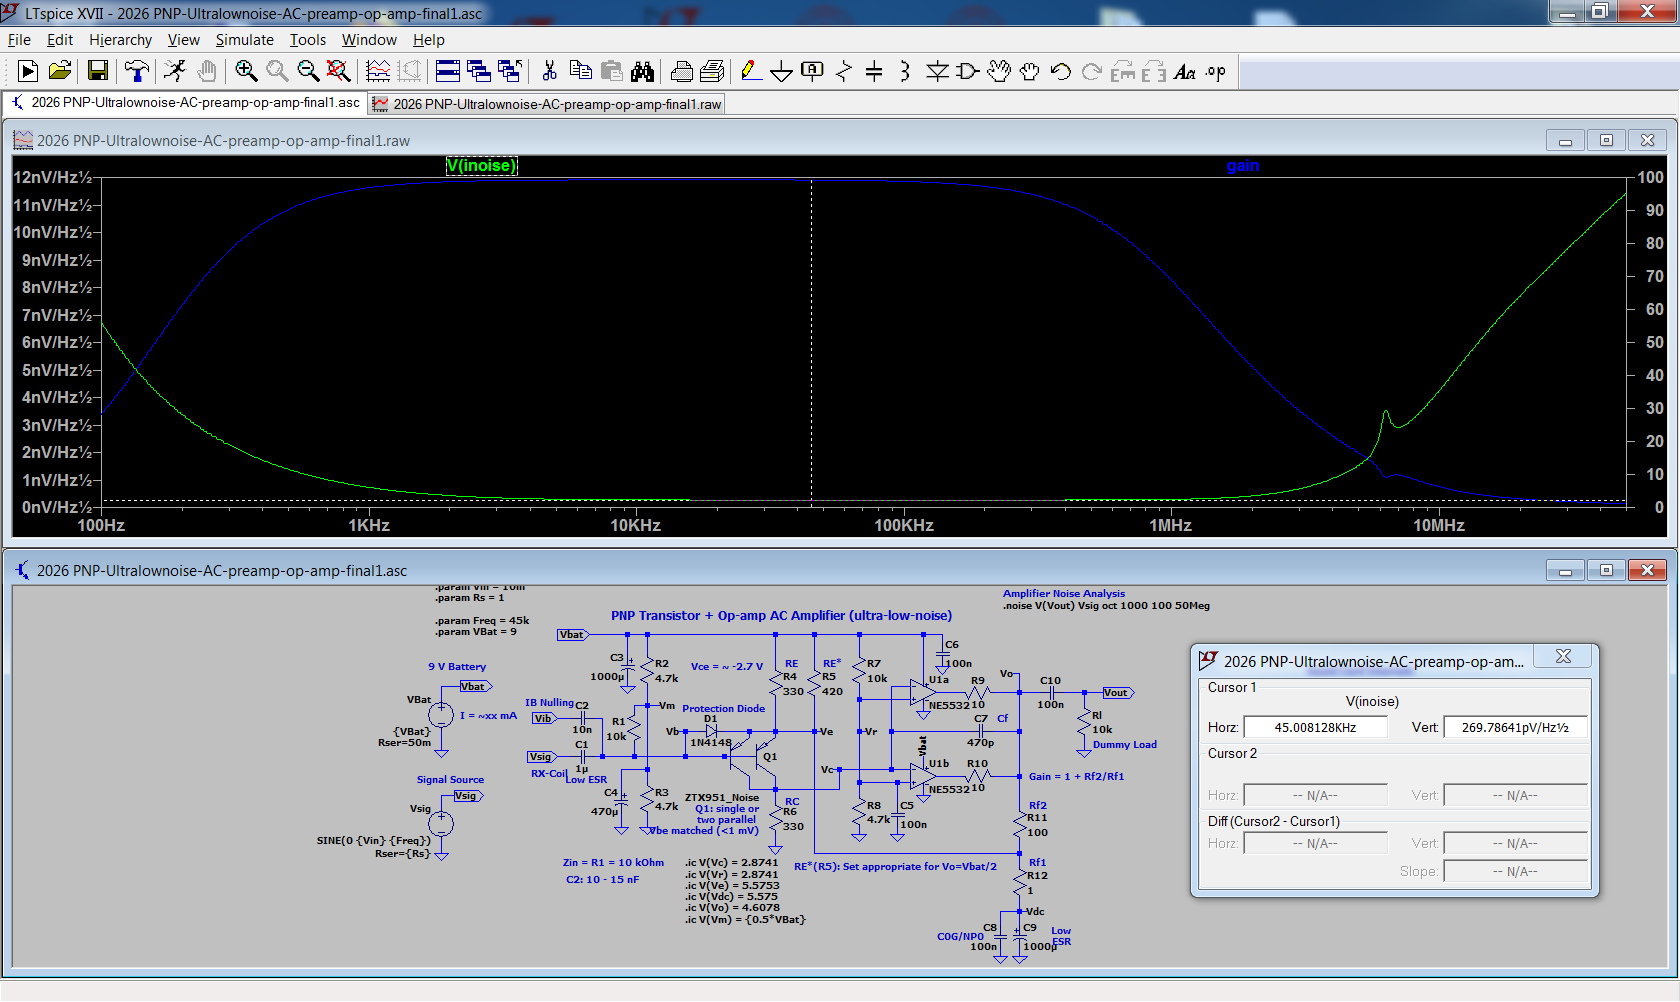Click the Protection Diode comment text
This screenshot has height=1002, width=1680.
click(x=723, y=709)
